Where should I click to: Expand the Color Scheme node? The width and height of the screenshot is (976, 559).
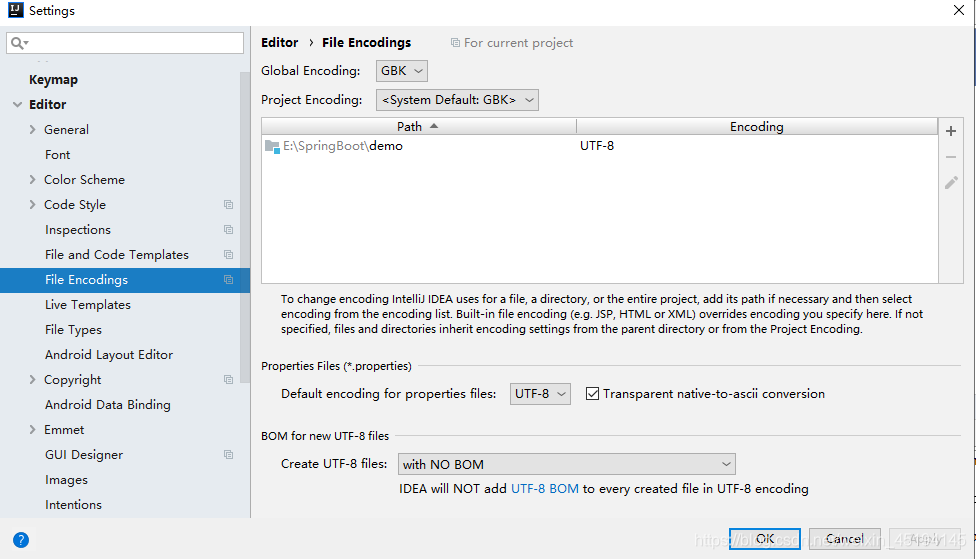click(x=32, y=179)
